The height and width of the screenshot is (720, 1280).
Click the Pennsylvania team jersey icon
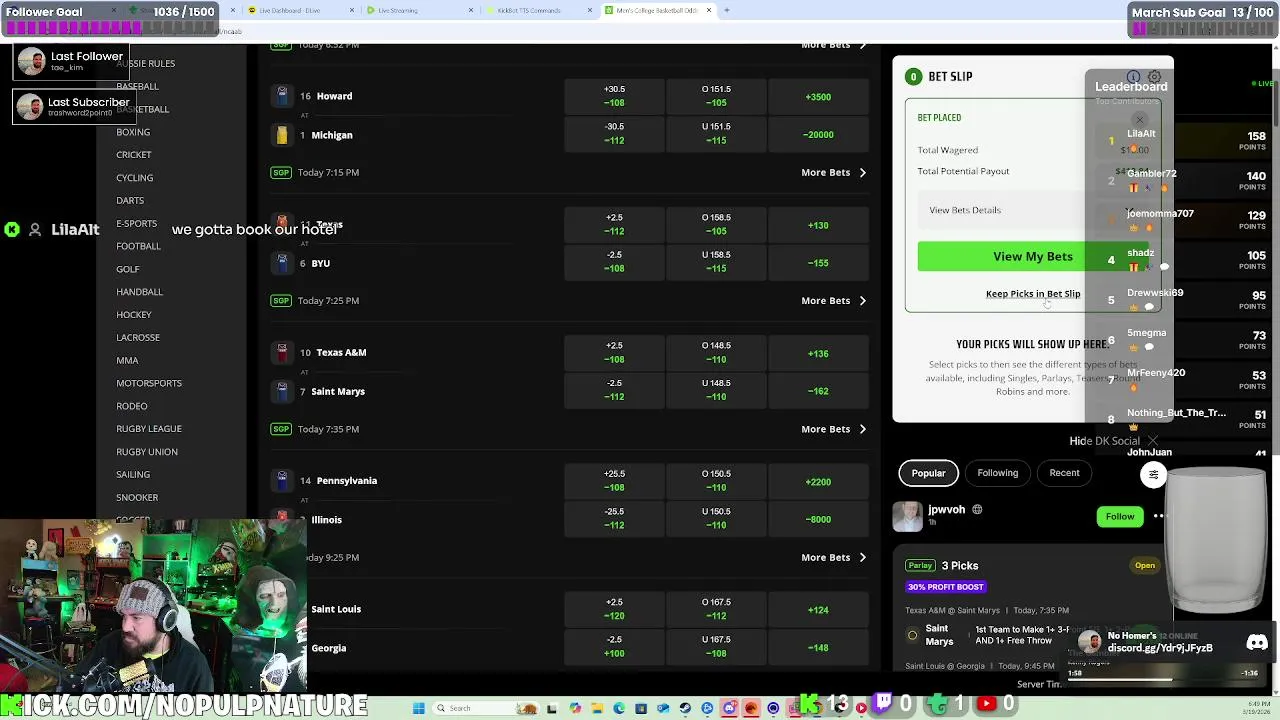tap(282, 481)
